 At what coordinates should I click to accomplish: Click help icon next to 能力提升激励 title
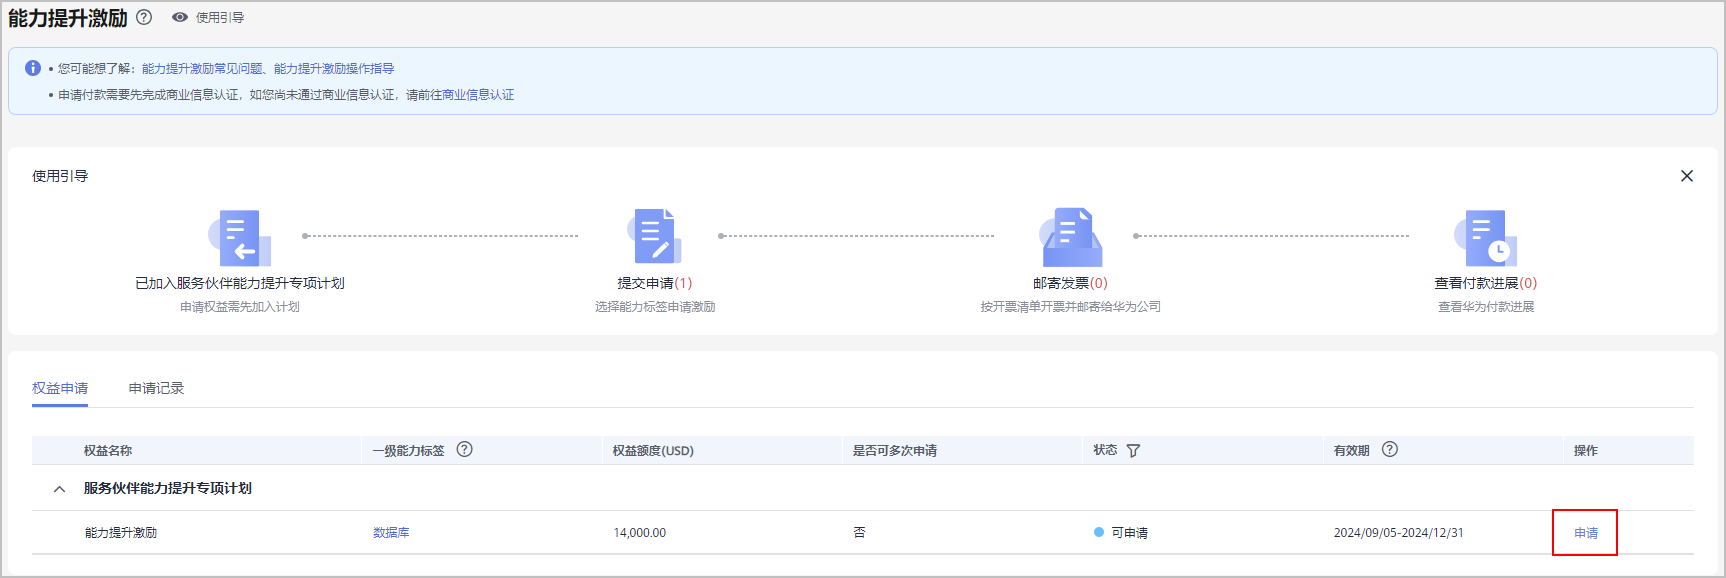144,17
